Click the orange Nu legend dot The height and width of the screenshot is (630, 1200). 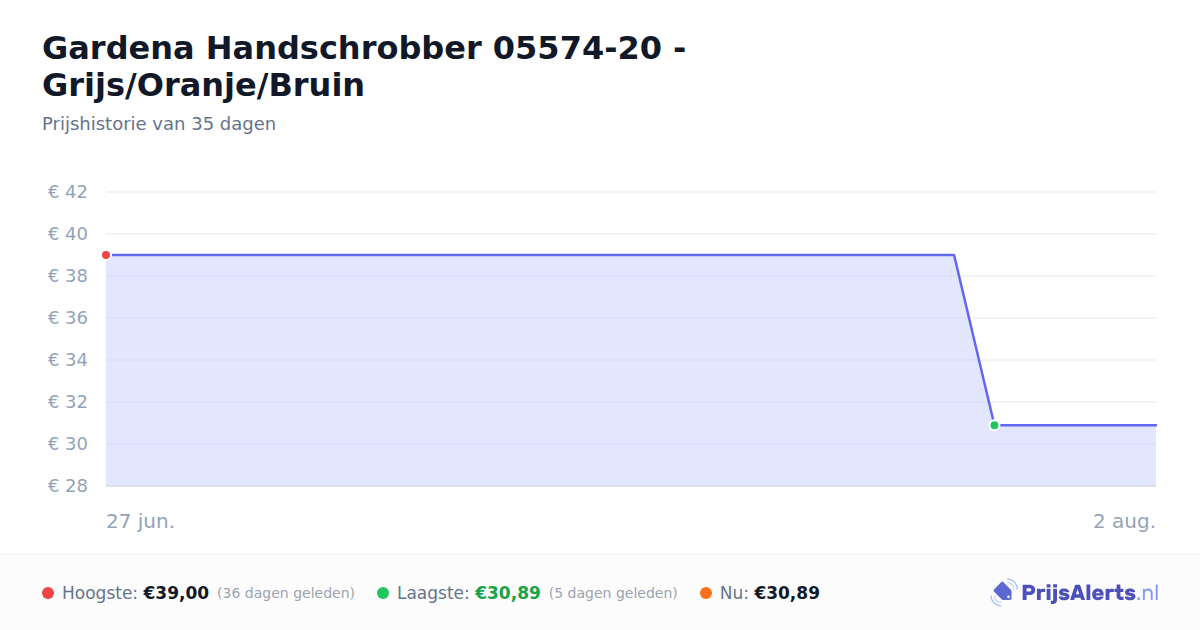(x=706, y=593)
